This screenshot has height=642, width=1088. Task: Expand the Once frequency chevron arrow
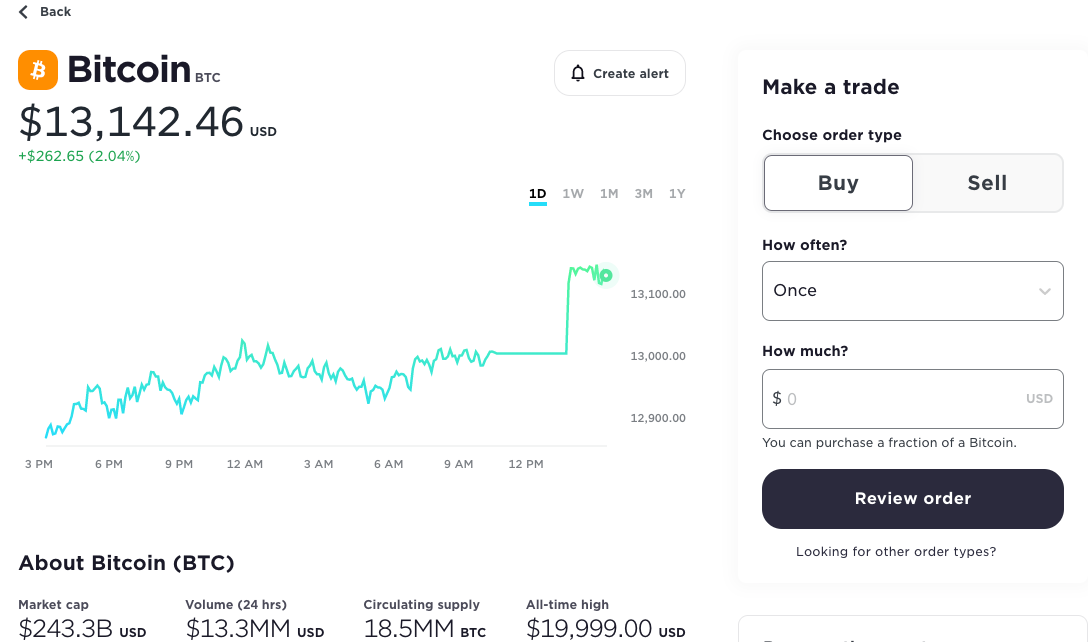(1044, 292)
